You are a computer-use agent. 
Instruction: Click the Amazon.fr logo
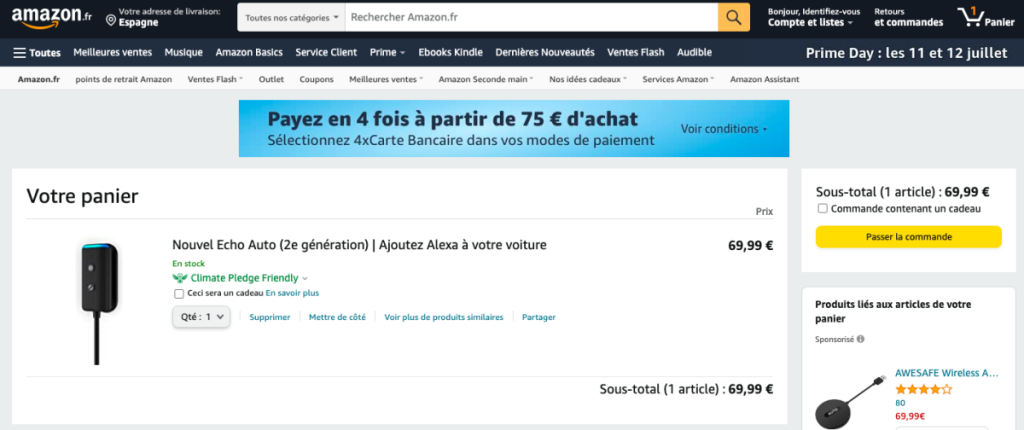tap(52, 18)
